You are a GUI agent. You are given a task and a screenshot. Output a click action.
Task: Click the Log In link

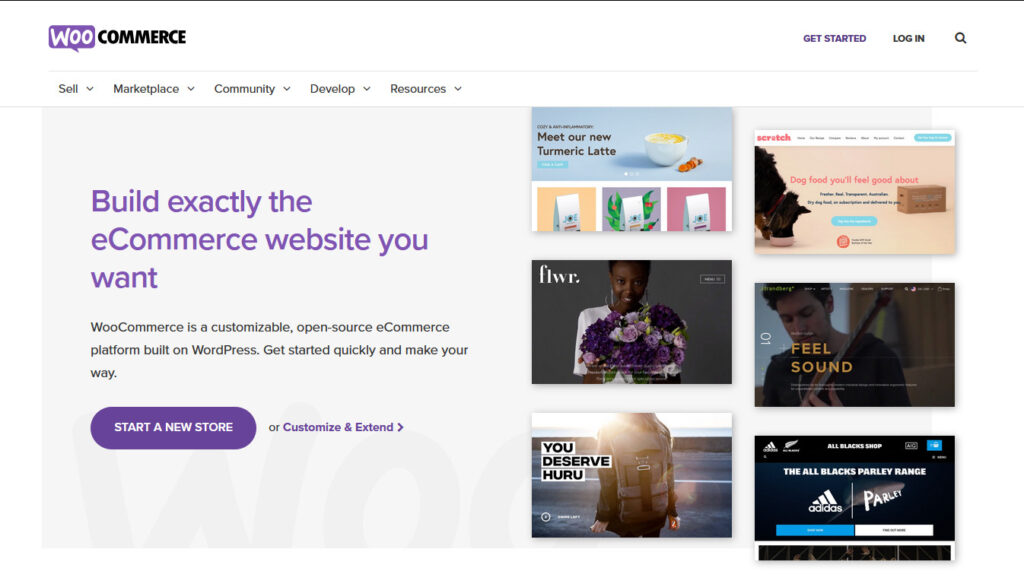click(908, 39)
